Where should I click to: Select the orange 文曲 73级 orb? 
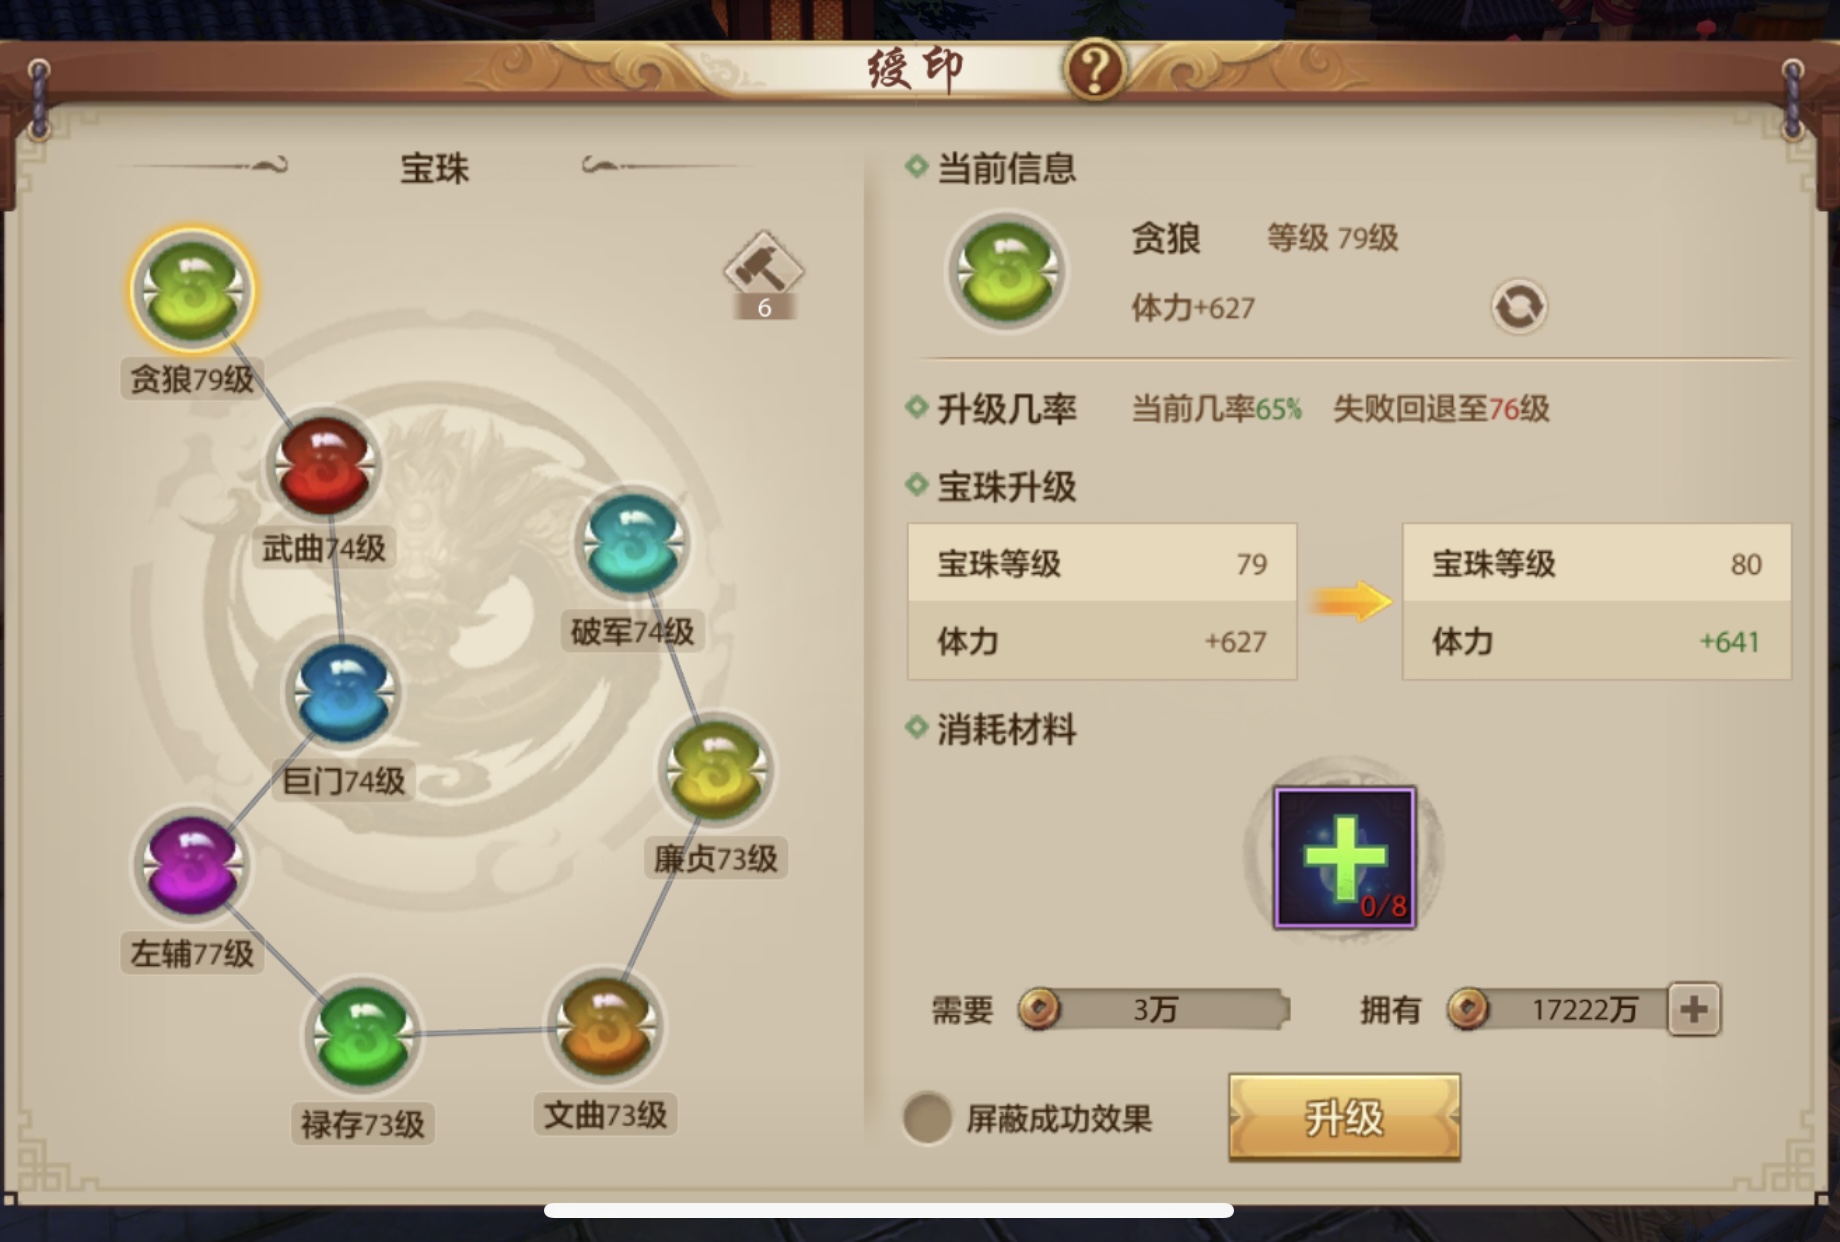click(605, 1026)
